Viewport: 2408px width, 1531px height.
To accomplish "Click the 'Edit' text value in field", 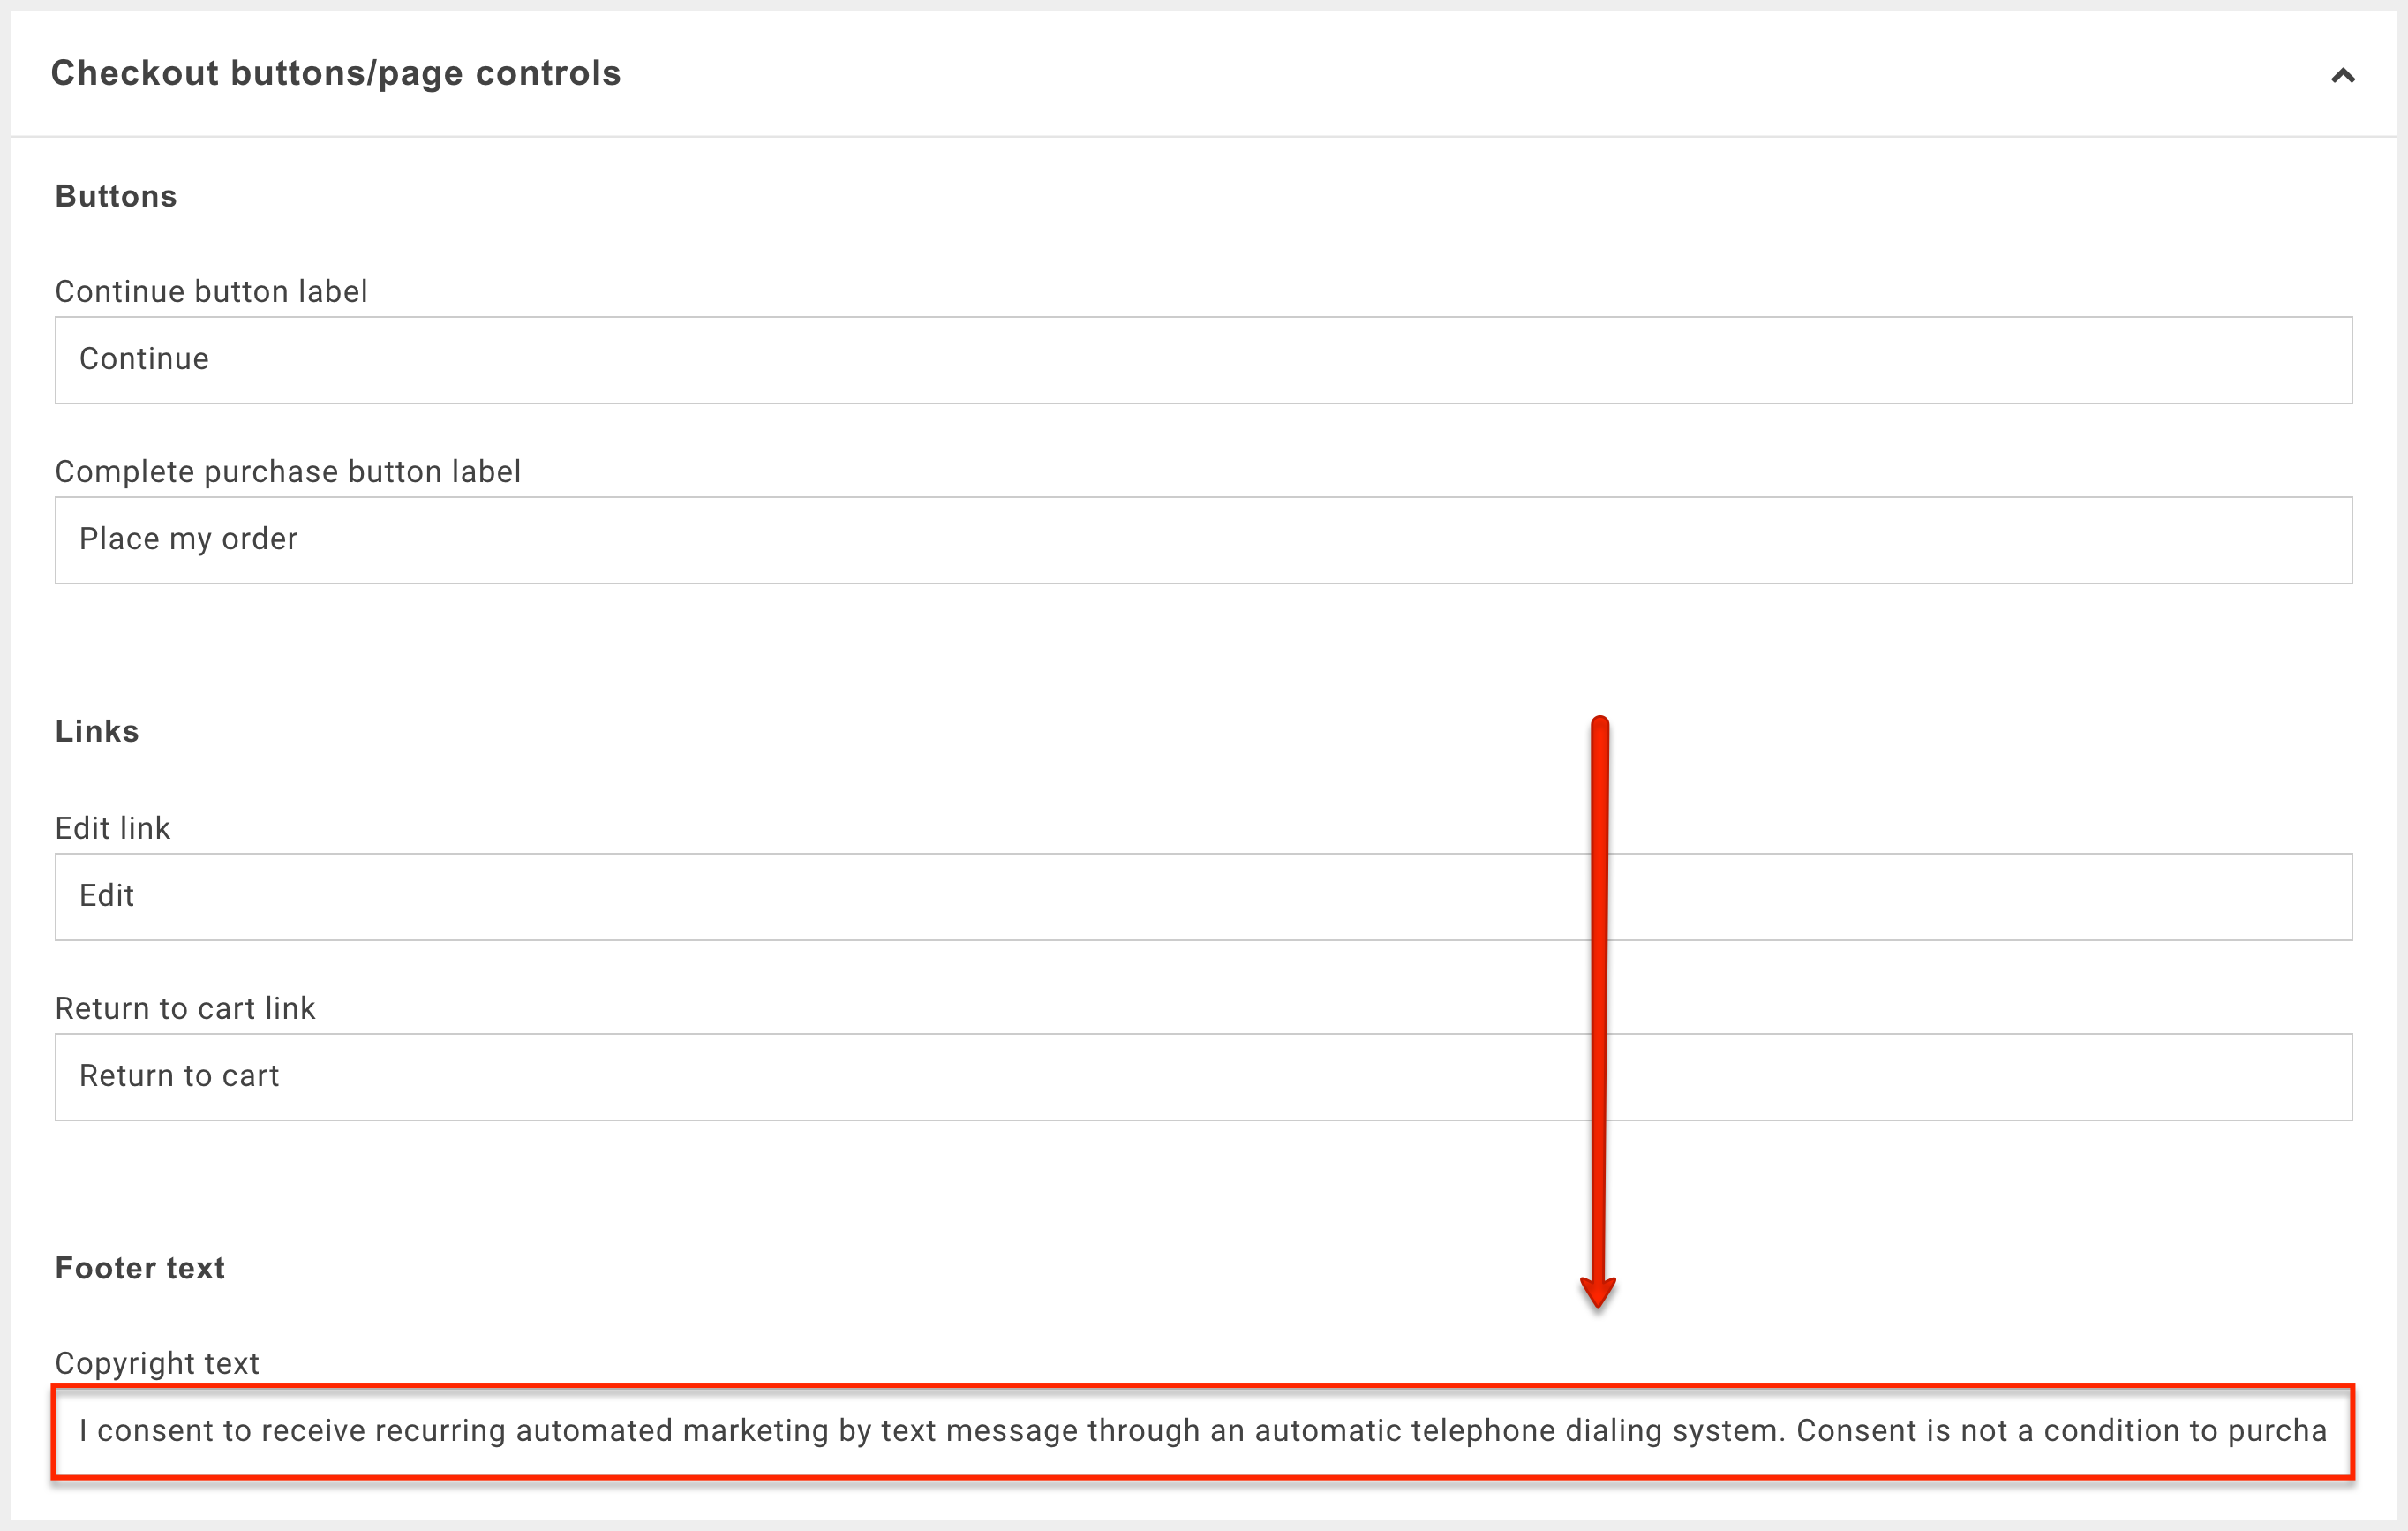I will tap(106, 896).
